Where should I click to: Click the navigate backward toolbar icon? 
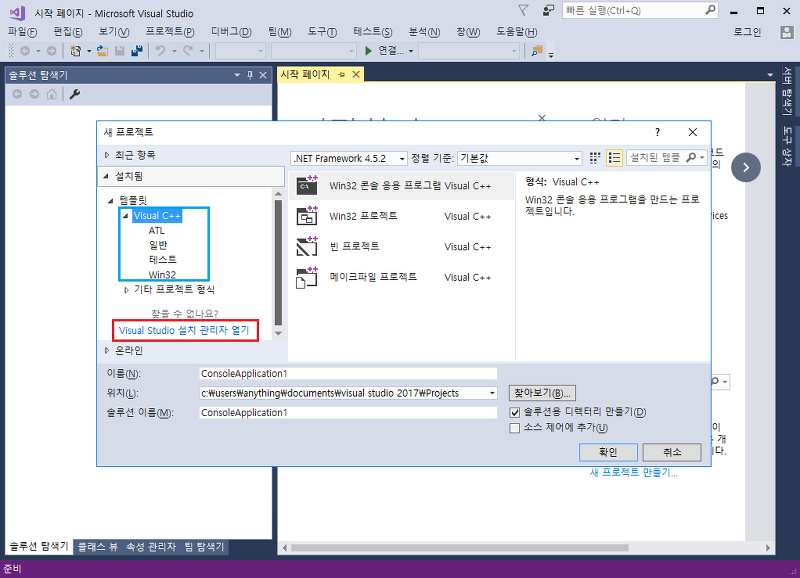tap(25, 51)
